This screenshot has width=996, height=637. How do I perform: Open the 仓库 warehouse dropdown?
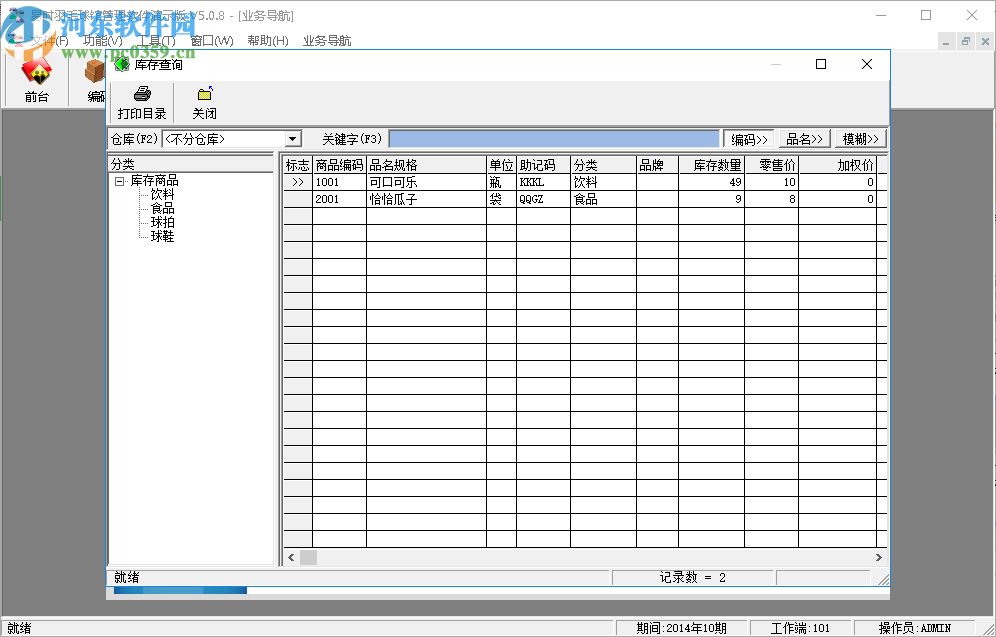click(x=293, y=139)
